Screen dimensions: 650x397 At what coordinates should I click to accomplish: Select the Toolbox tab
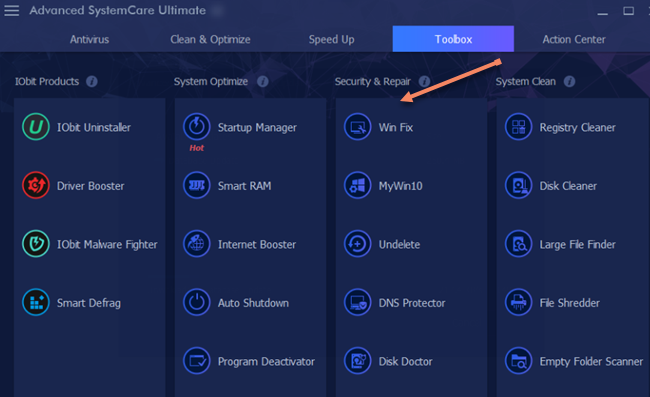[x=453, y=39]
